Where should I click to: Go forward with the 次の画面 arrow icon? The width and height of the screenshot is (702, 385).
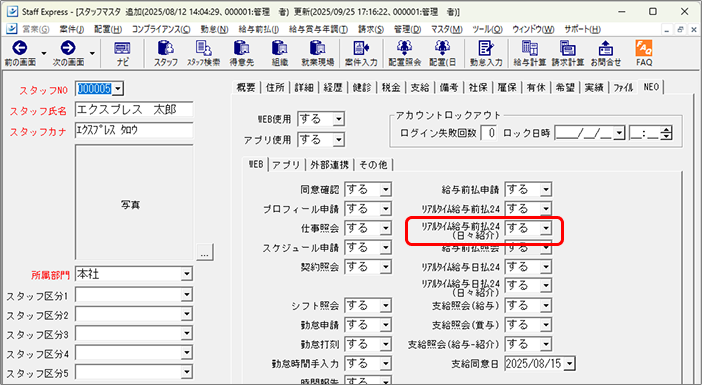(68, 53)
